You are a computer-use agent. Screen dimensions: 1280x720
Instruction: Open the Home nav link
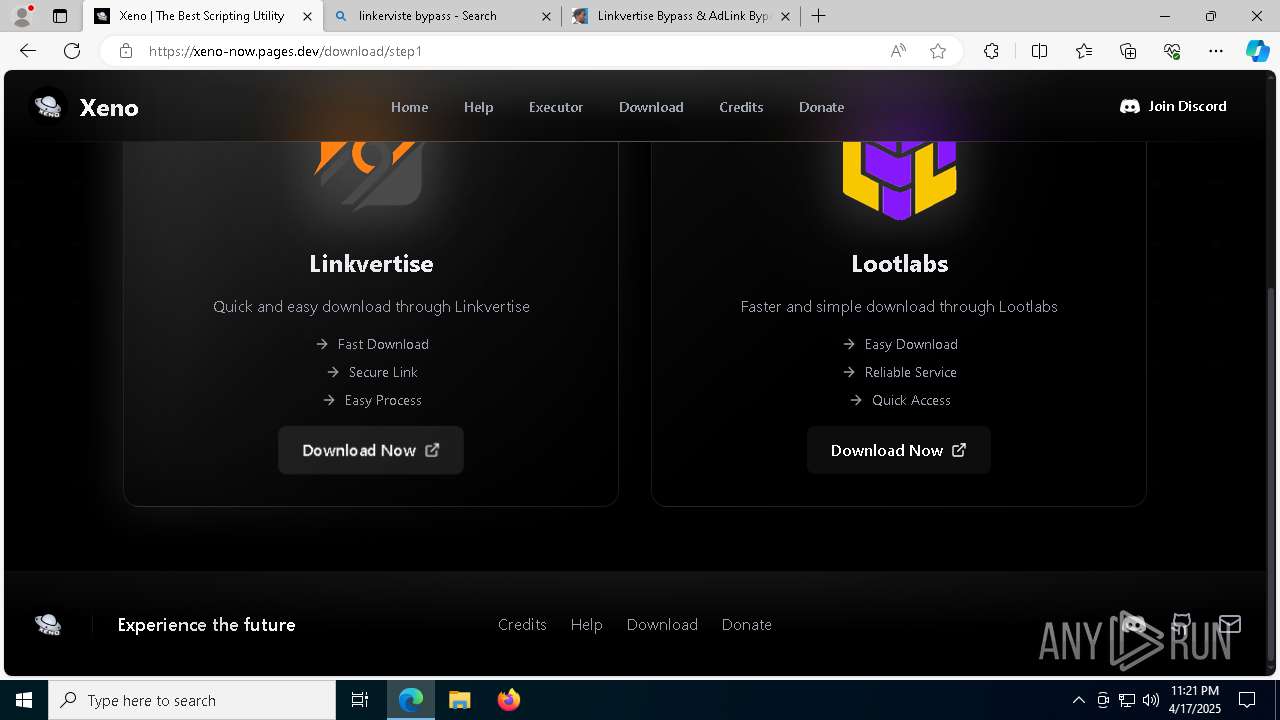coord(409,107)
